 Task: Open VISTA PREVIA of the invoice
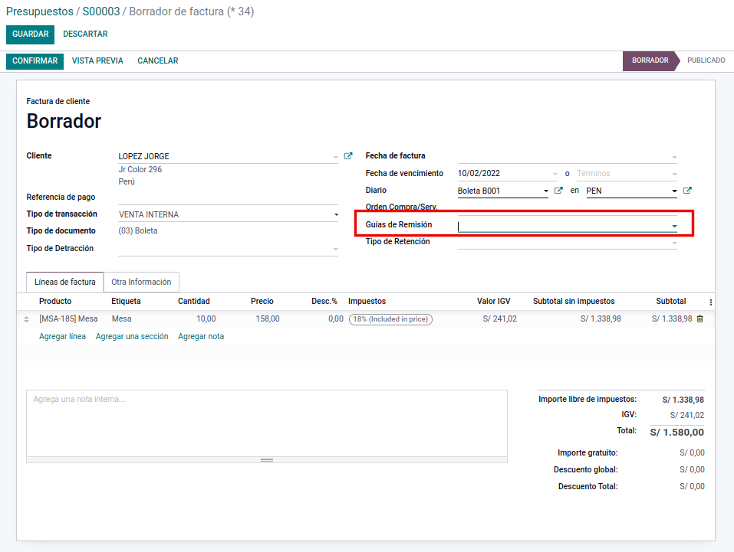[97, 61]
